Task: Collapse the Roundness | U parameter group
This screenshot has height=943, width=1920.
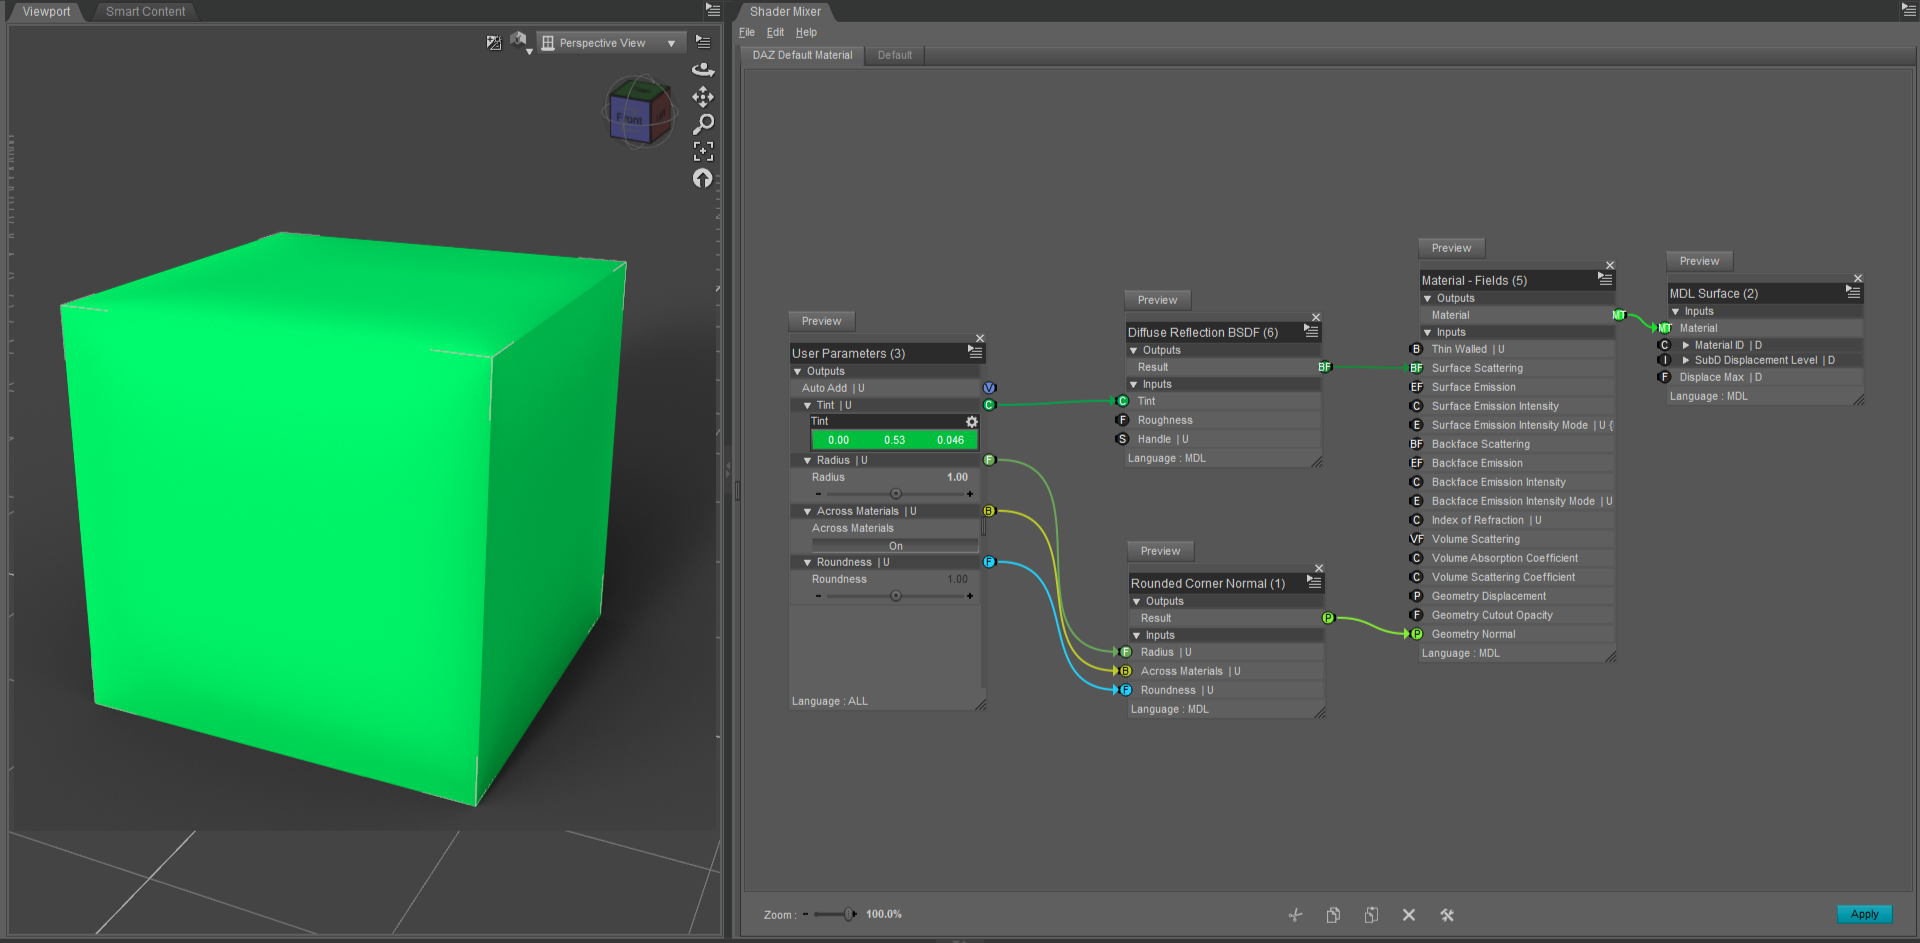Action: 807,562
